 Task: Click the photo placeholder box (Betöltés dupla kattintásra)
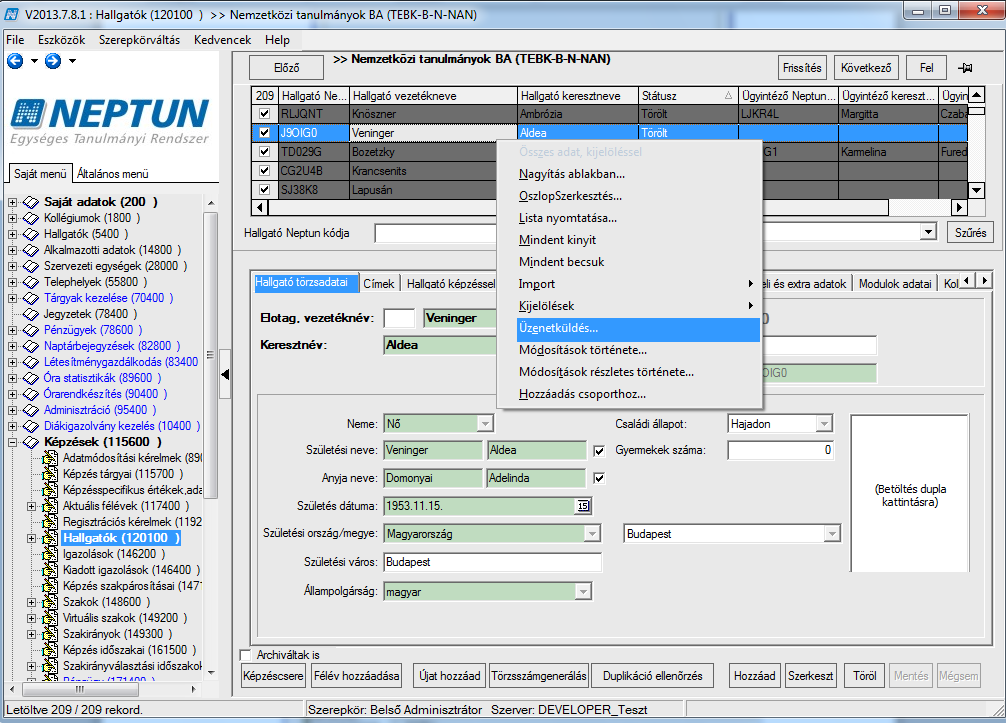click(909, 493)
